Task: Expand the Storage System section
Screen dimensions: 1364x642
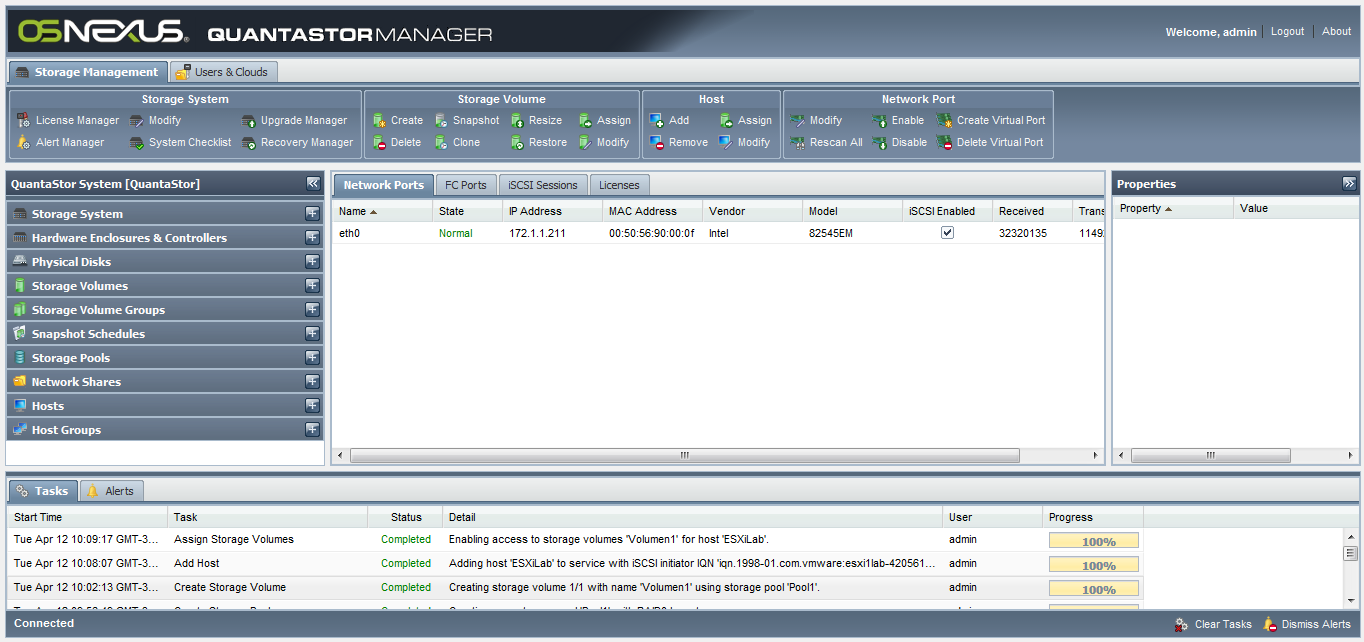Action: tap(313, 213)
